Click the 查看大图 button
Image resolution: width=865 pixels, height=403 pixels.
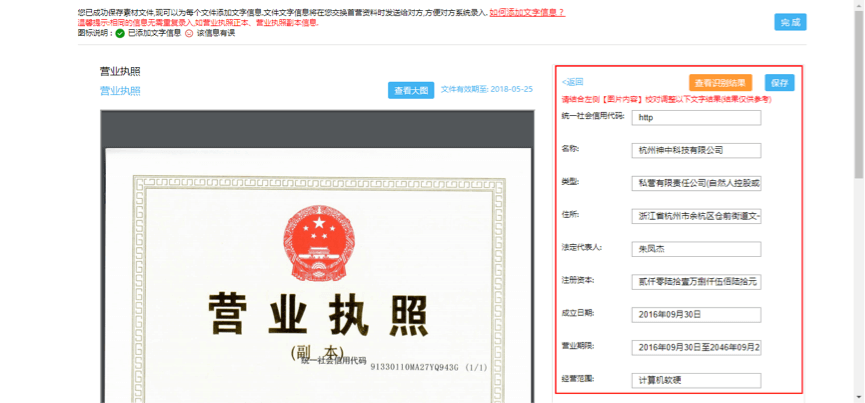pos(411,90)
